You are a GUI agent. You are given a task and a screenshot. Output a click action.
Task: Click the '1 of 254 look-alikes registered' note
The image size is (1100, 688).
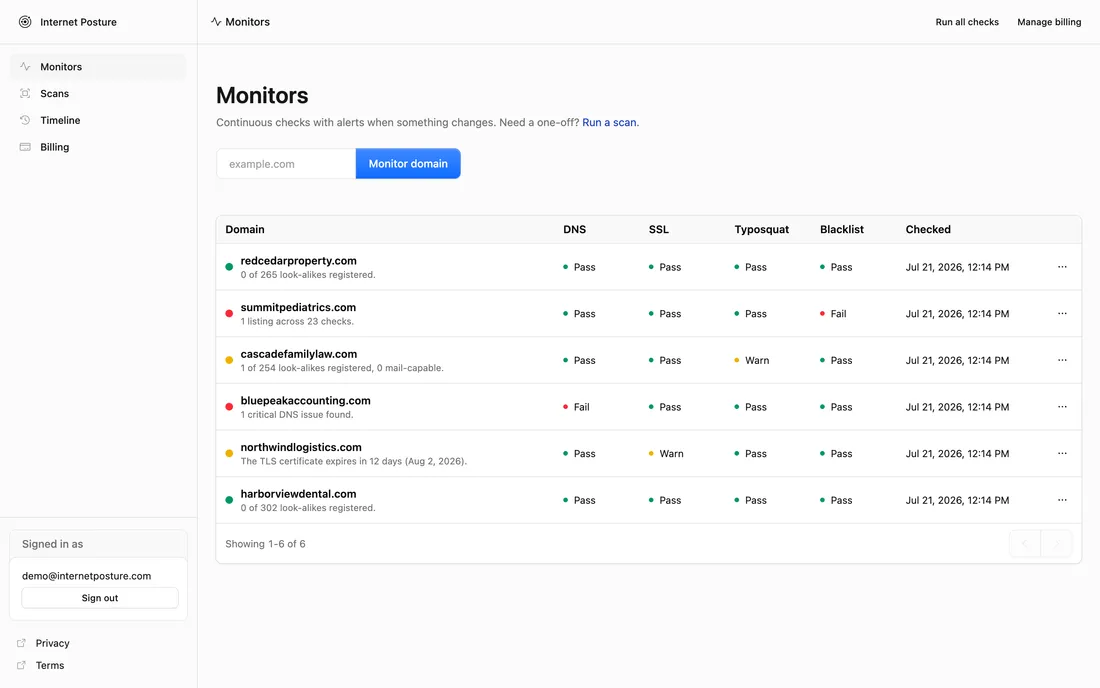click(x=342, y=367)
